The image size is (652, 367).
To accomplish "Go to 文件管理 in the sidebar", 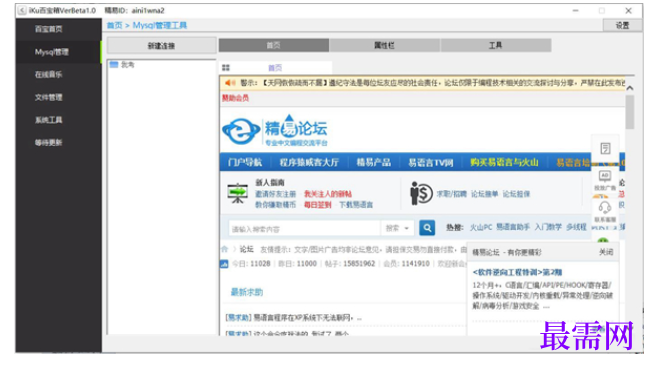I will pos(49,97).
